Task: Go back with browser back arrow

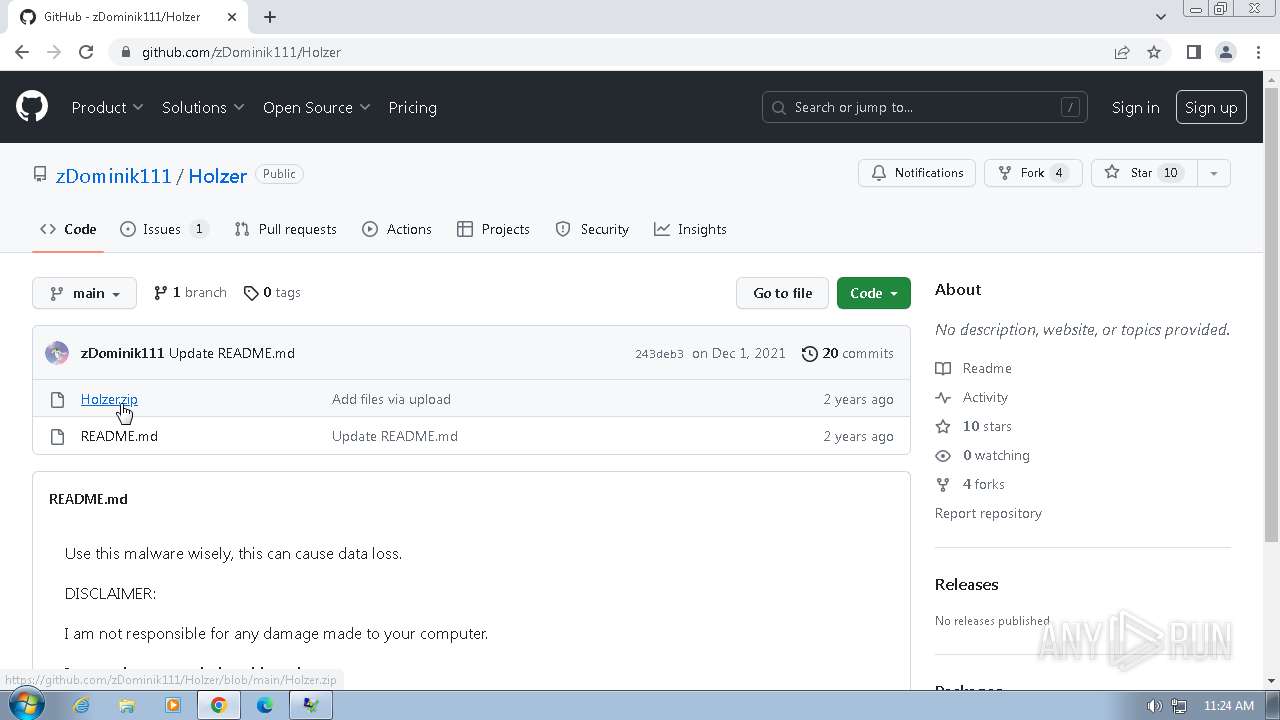Action: (x=22, y=52)
